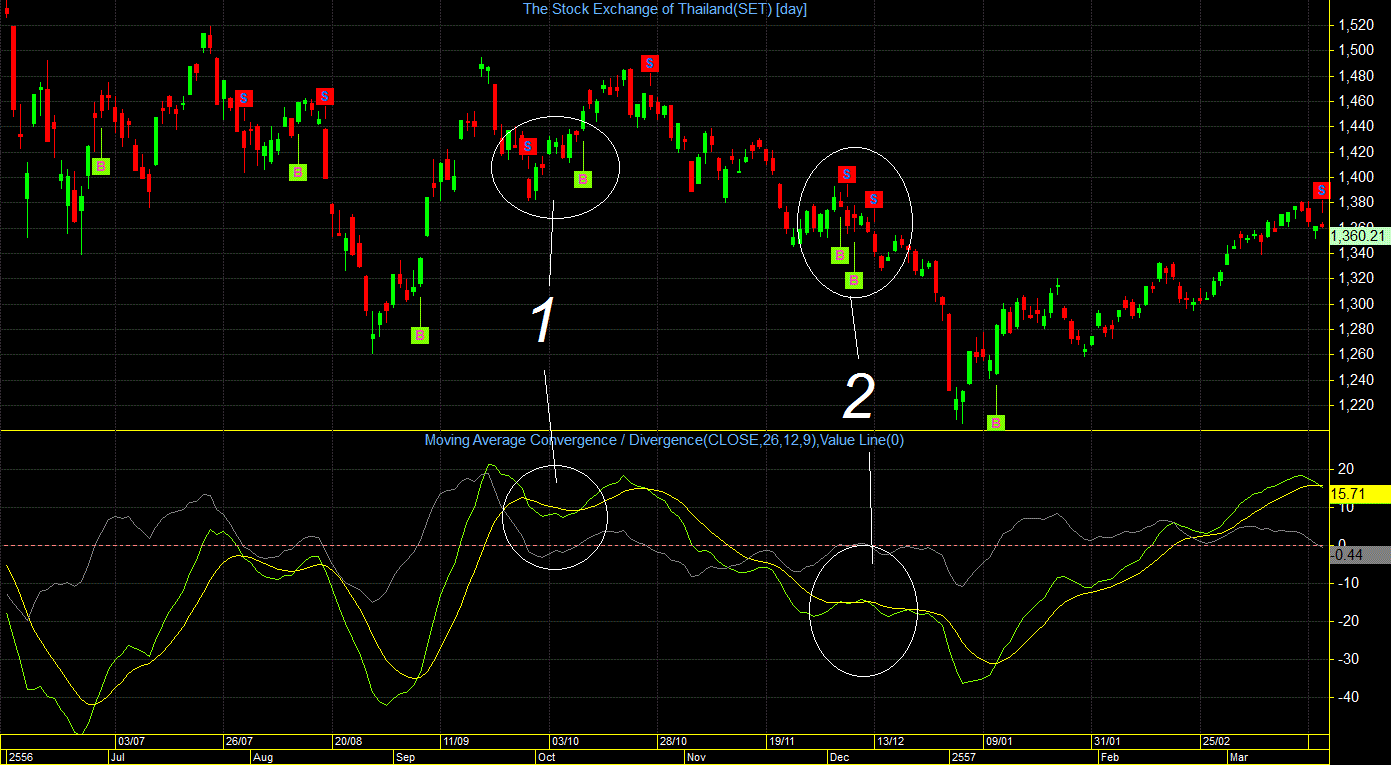The width and height of the screenshot is (1391, 765).
Task: Select the Oct month label
Action: (547, 757)
